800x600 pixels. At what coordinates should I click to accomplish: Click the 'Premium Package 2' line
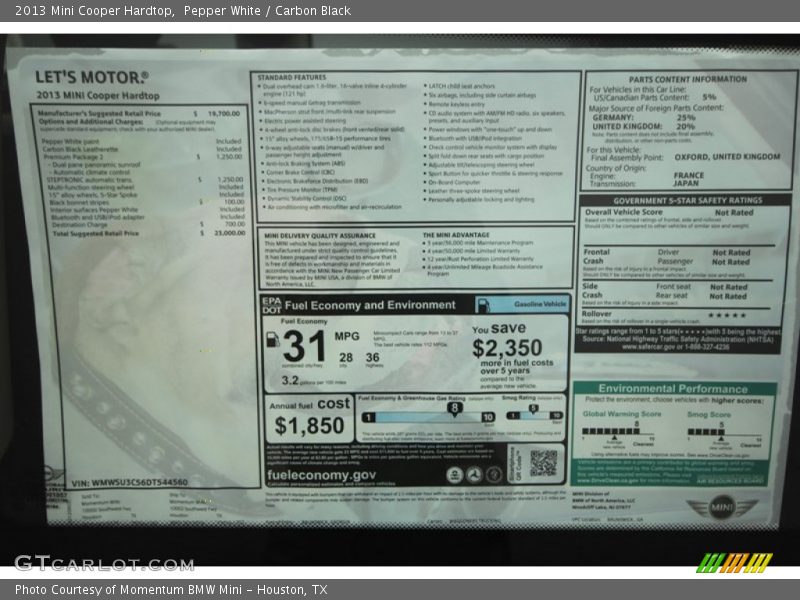pyautogui.click(x=74, y=157)
